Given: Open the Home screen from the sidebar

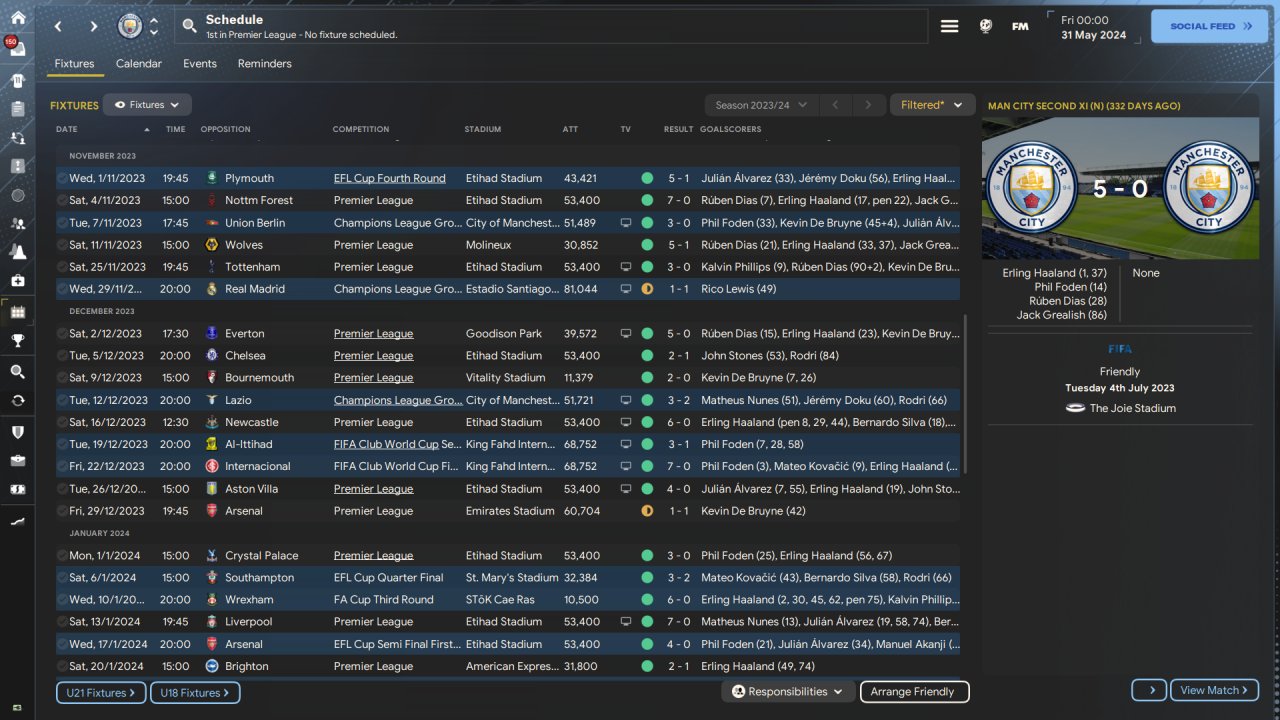Looking at the screenshot, I should 17,17.
